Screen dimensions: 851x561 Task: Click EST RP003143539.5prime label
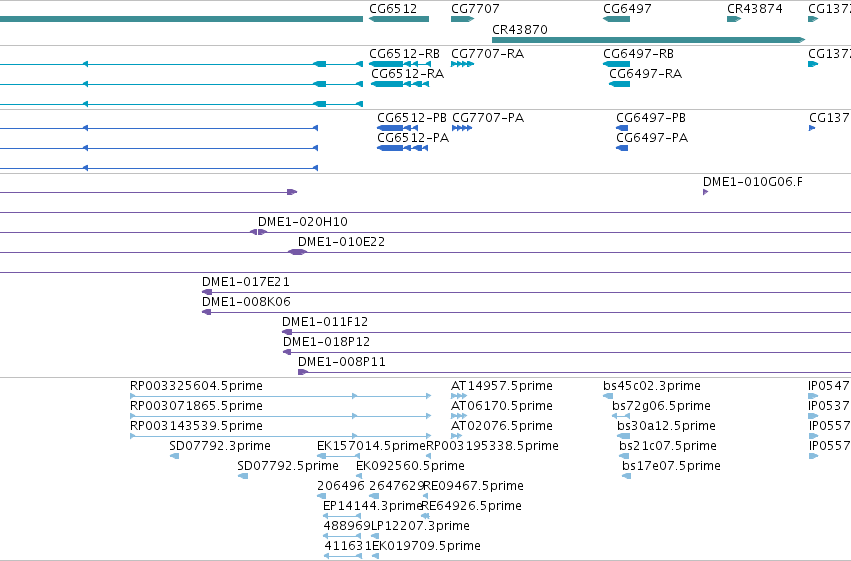tap(196, 426)
